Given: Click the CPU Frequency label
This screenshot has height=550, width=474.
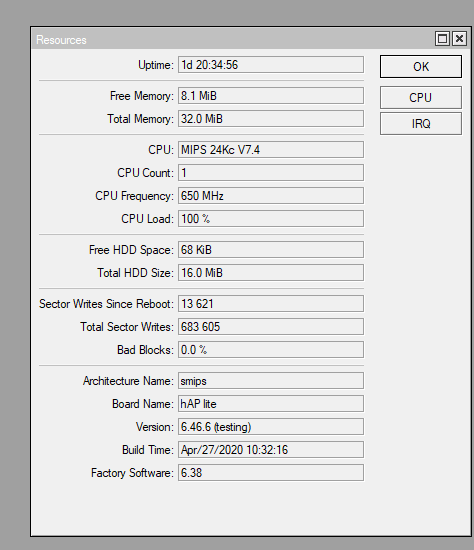Looking at the screenshot, I should (134, 196).
